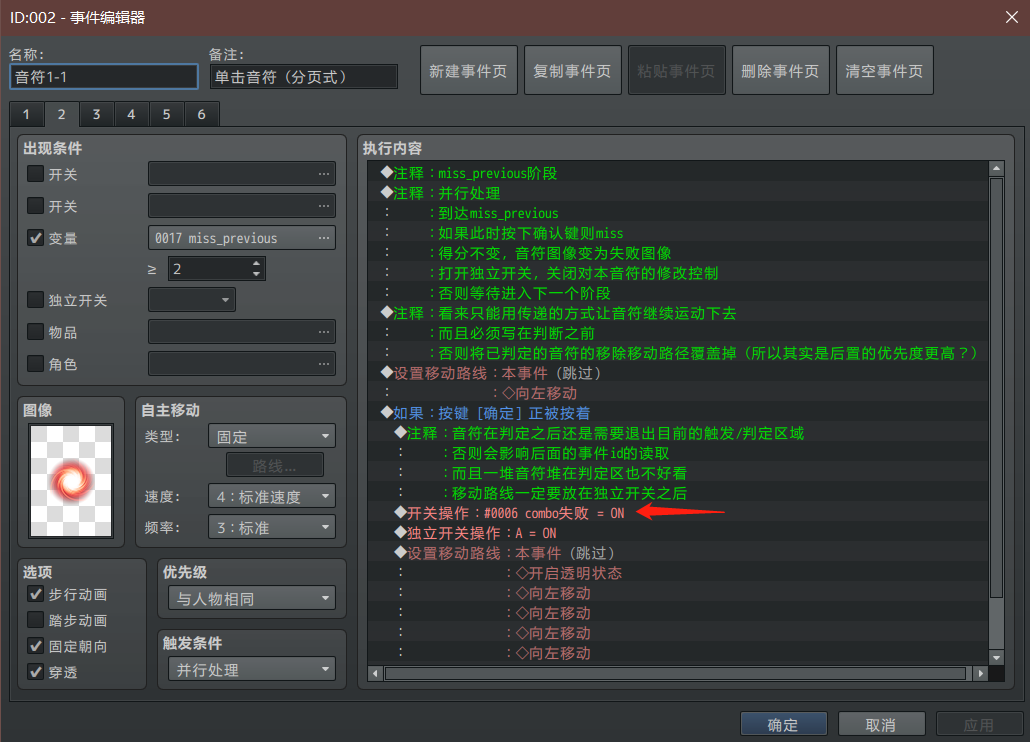This screenshot has width=1030, height=742.
Task: Click the up arrow of the command list scrollbar
Action: point(996,169)
